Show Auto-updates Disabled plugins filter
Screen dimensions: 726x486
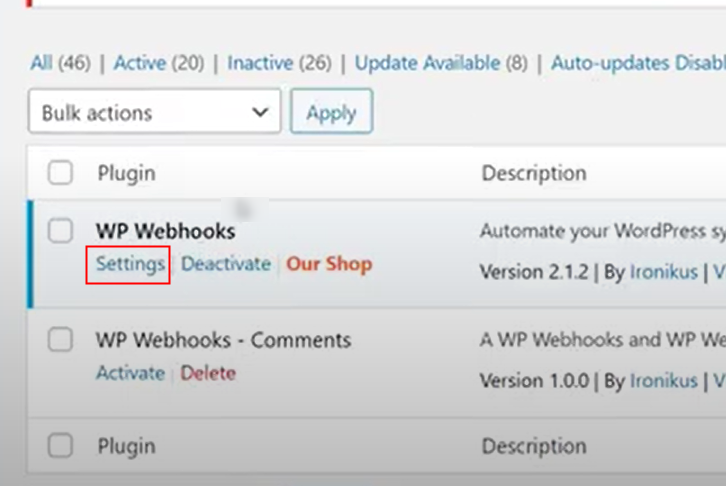638,62
